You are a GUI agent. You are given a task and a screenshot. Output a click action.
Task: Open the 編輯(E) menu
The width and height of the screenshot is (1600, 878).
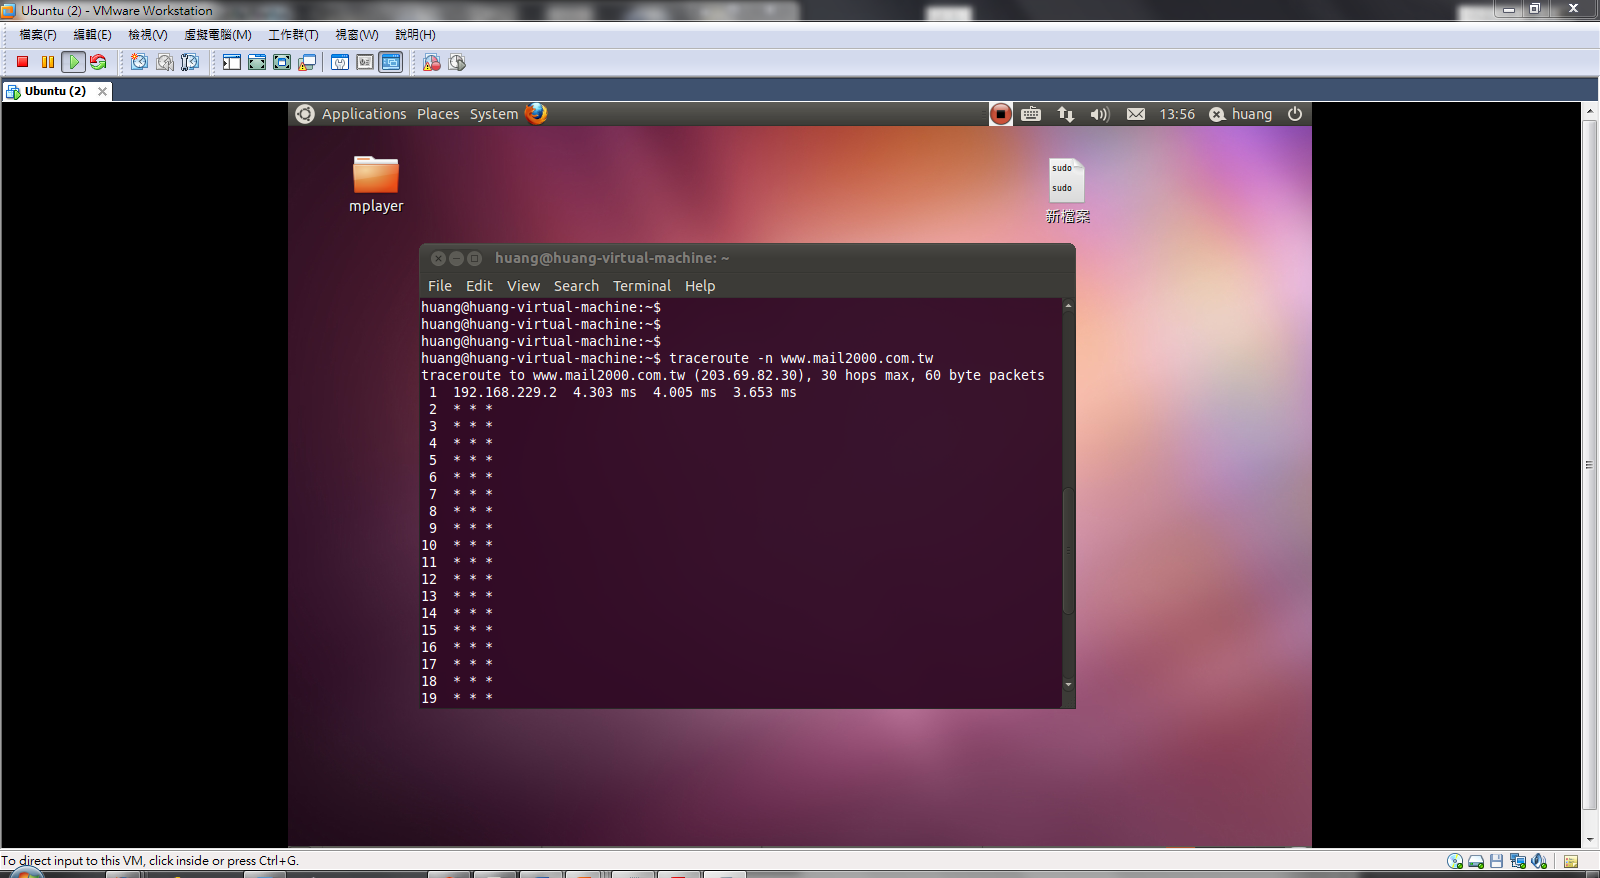[x=93, y=34]
